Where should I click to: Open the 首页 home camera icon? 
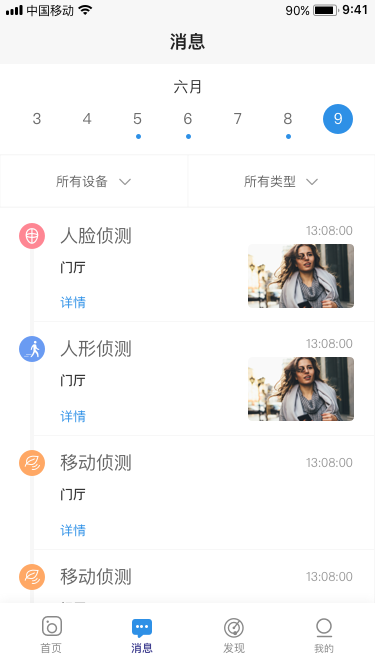pos(52,627)
